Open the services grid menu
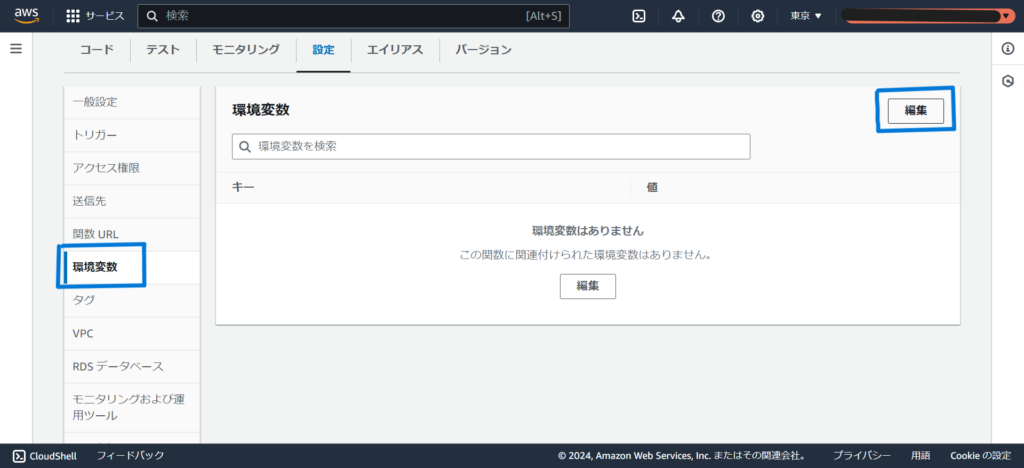 [x=73, y=16]
